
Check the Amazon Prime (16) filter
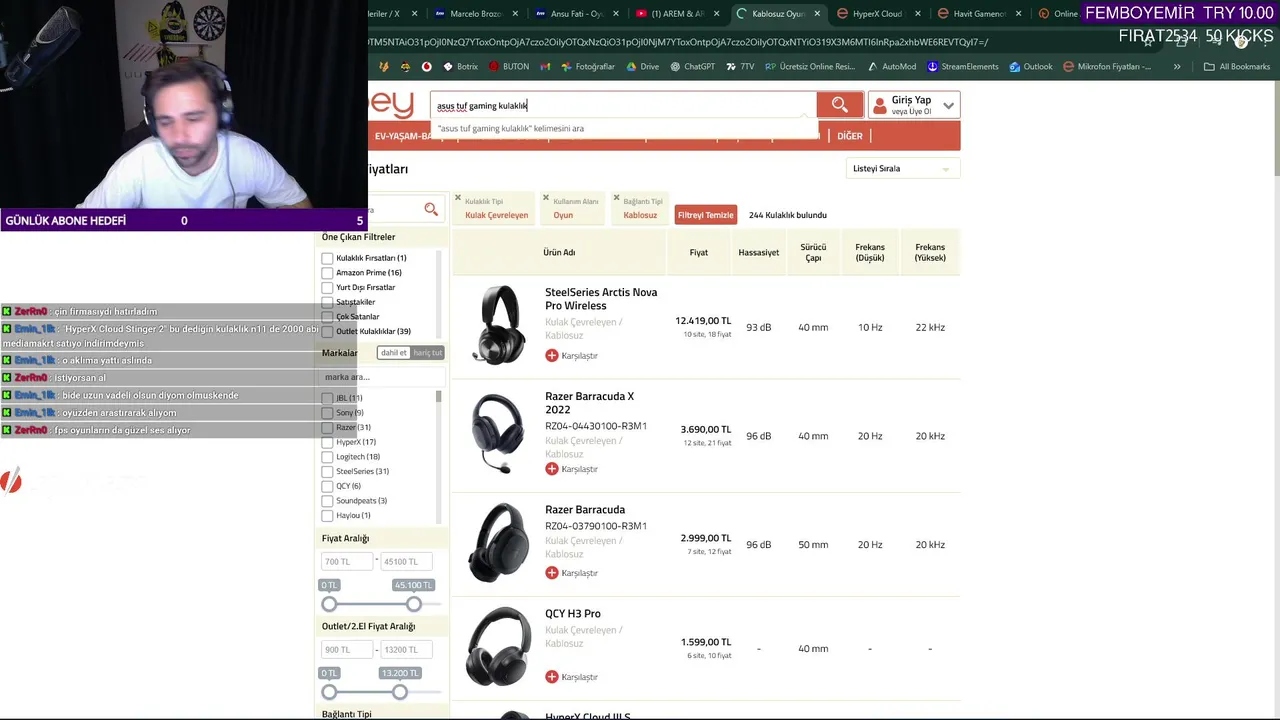point(327,273)
